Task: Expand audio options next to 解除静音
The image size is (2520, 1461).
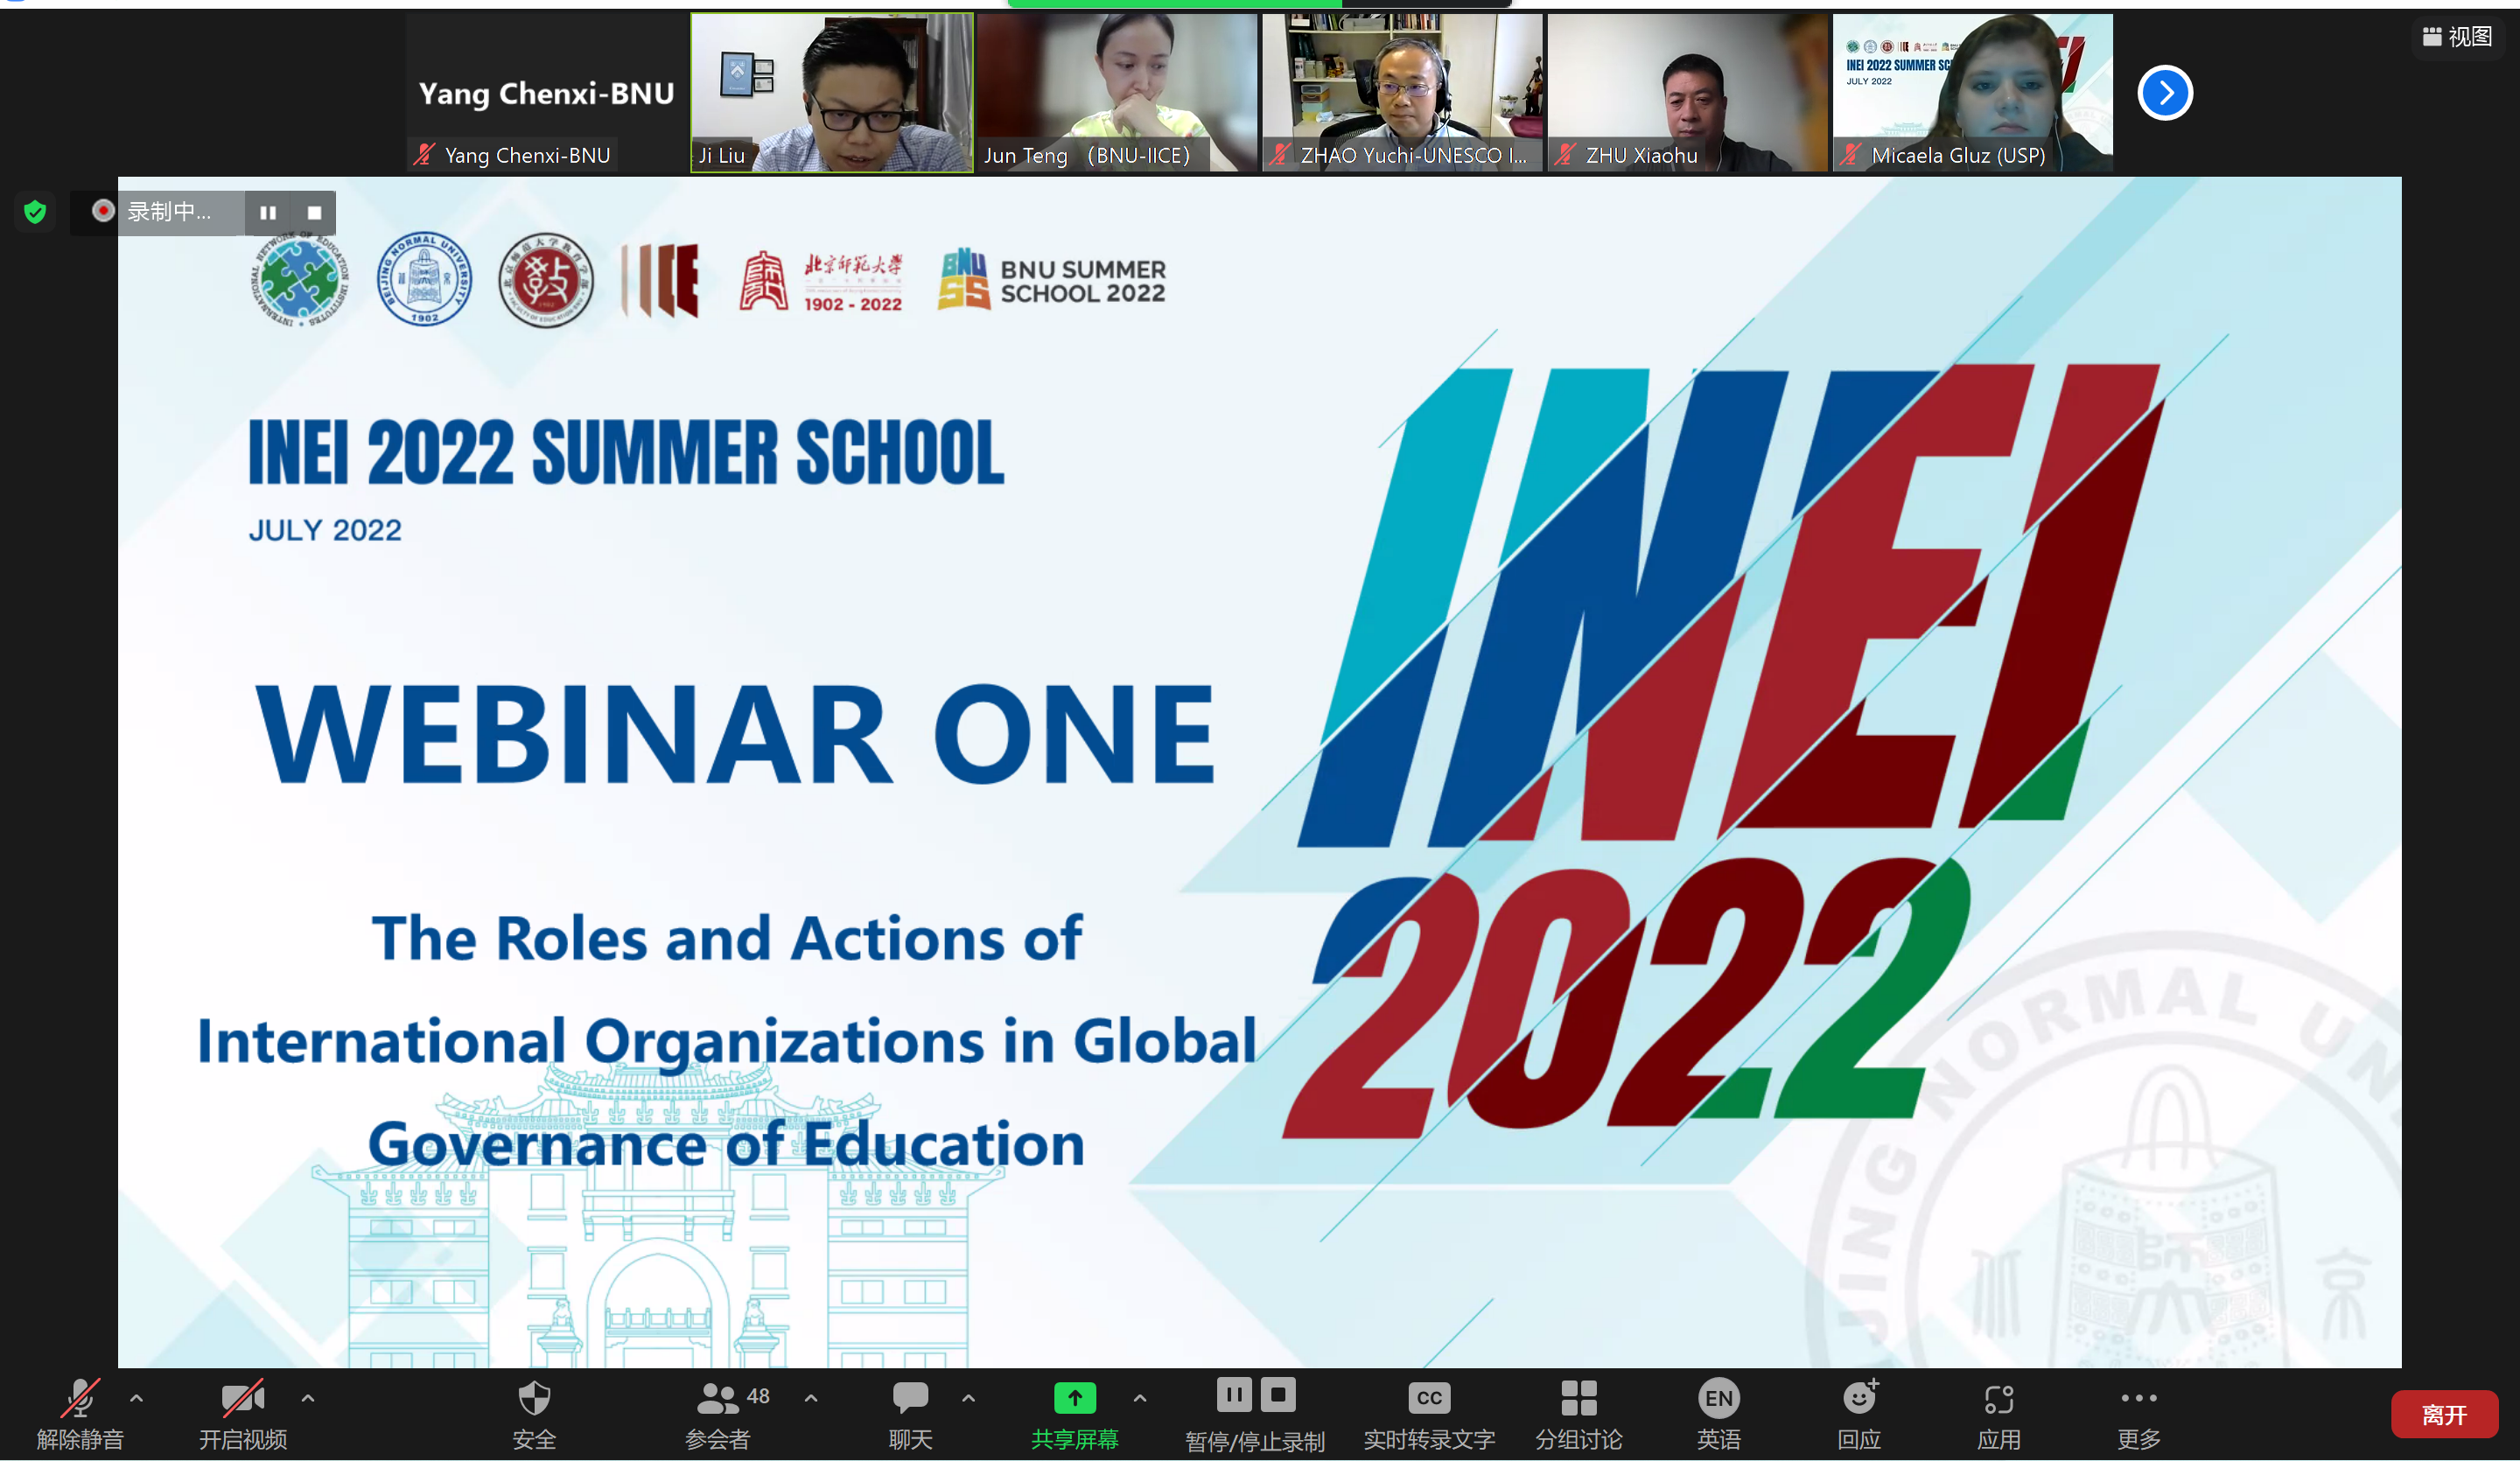Action: (137, 1398)
